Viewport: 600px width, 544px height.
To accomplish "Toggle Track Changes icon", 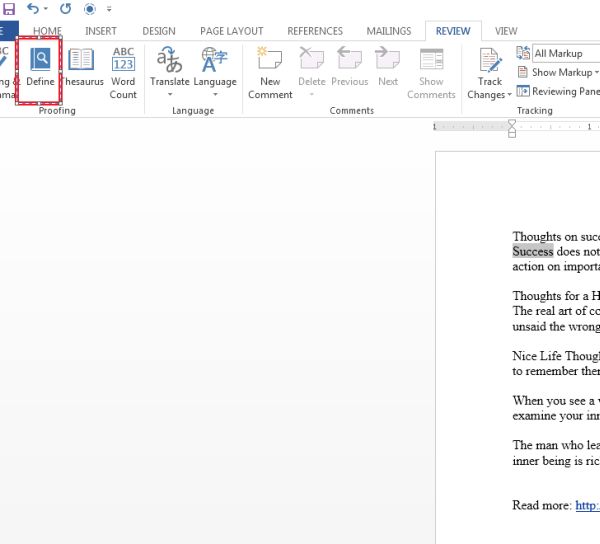I will click(490, 60).
